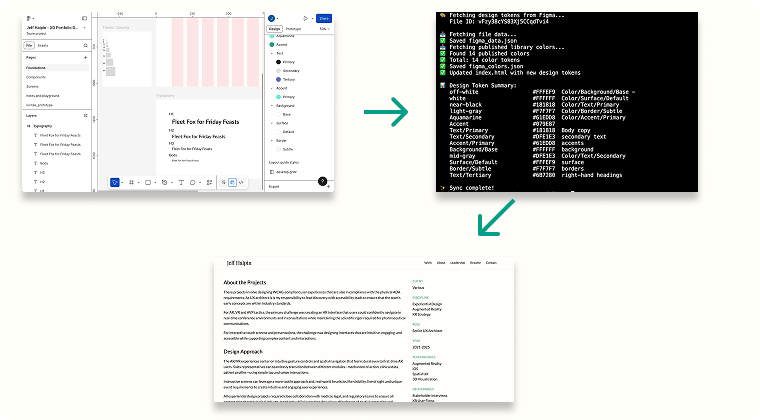The image size is (760, 420).
Task: Open the Frame tool dropdown arrow
Action: click(x=139, y=183)
